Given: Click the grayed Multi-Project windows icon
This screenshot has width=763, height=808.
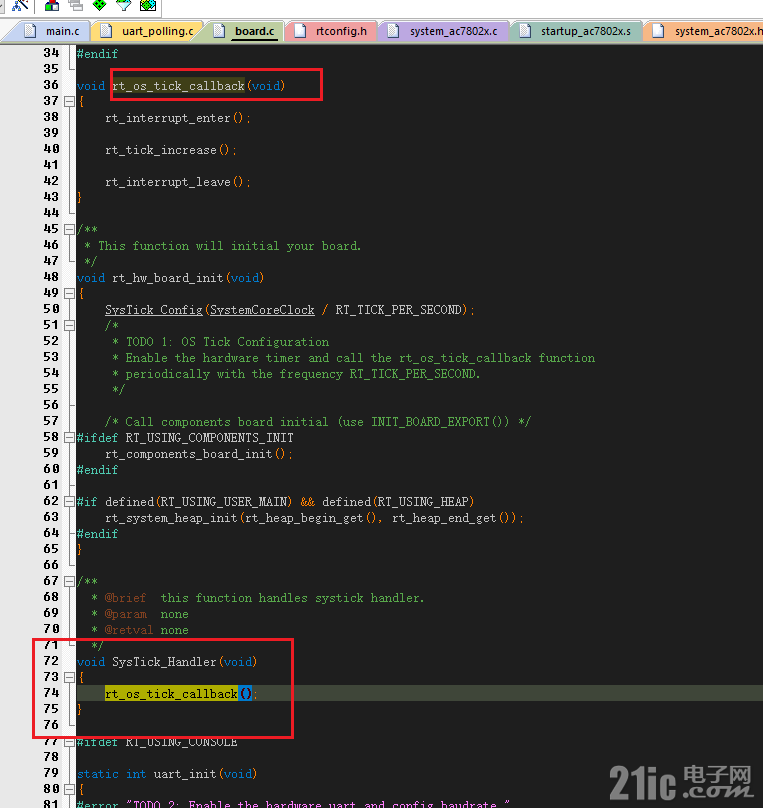Looking at the screenshot, I should (76, 5).
